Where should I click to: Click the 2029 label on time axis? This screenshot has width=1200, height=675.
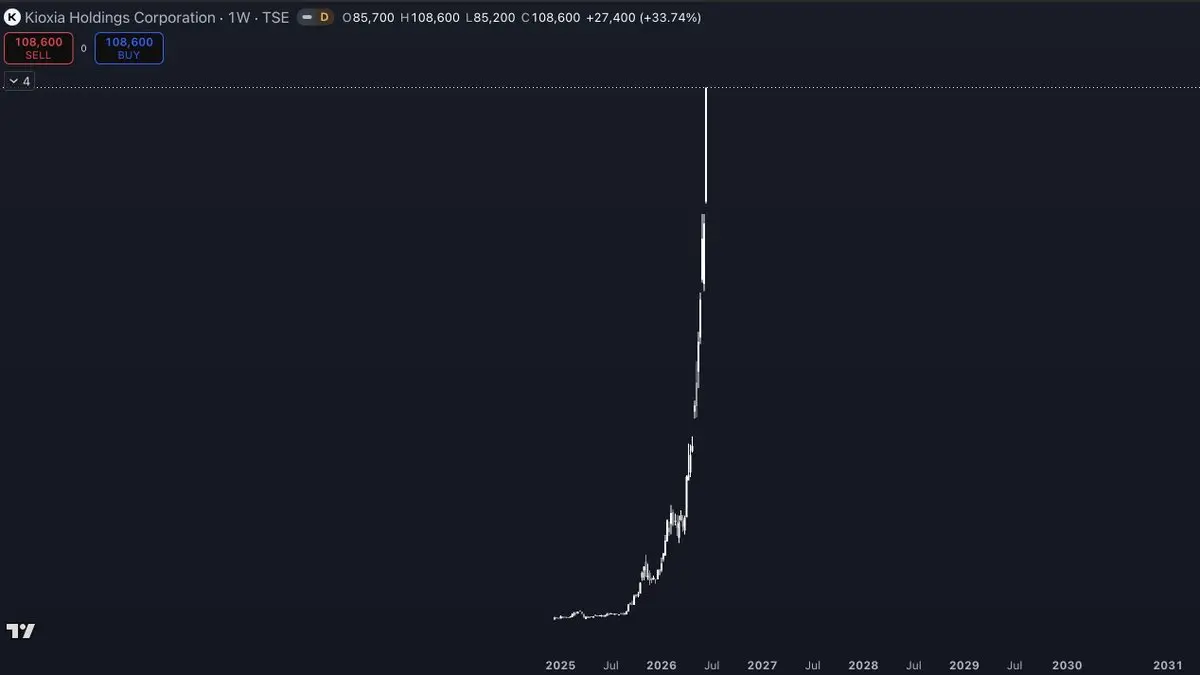(x=964, y=665)
